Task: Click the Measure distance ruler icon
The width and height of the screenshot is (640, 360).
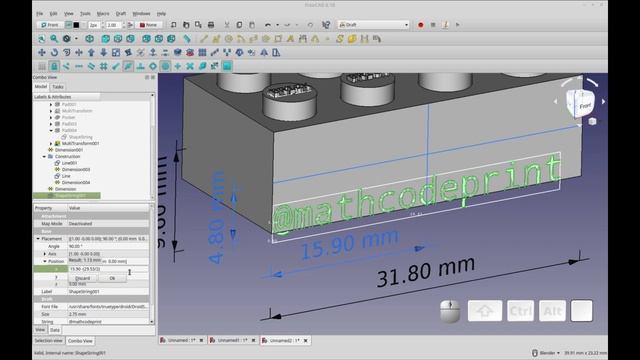Action: pos(187,39)
